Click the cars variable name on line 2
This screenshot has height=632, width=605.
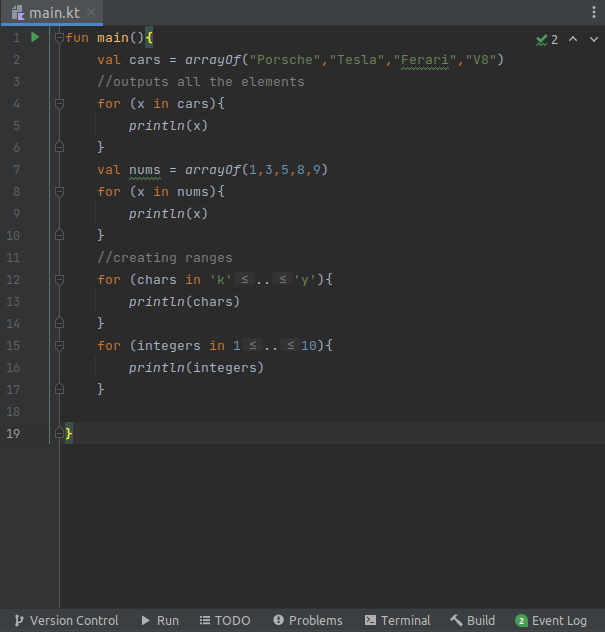pyautogui.click(x=145, y=60)
